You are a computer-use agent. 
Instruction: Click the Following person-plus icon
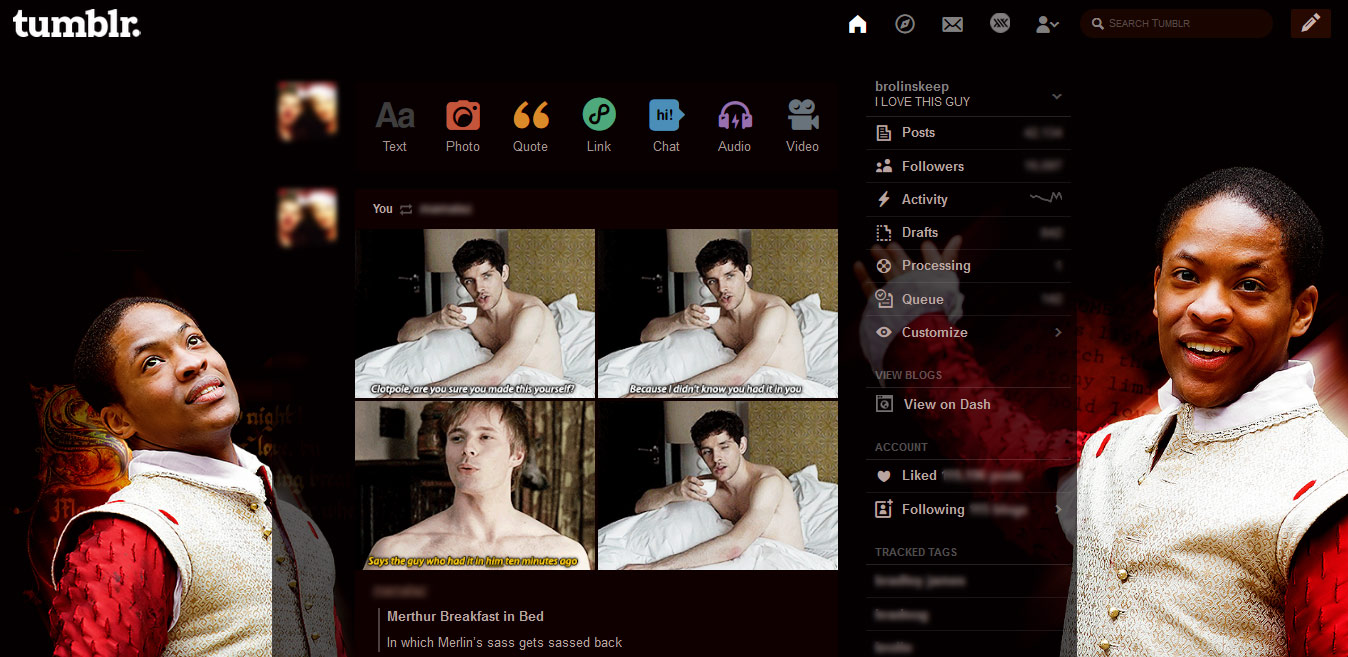tap(883, 509)
